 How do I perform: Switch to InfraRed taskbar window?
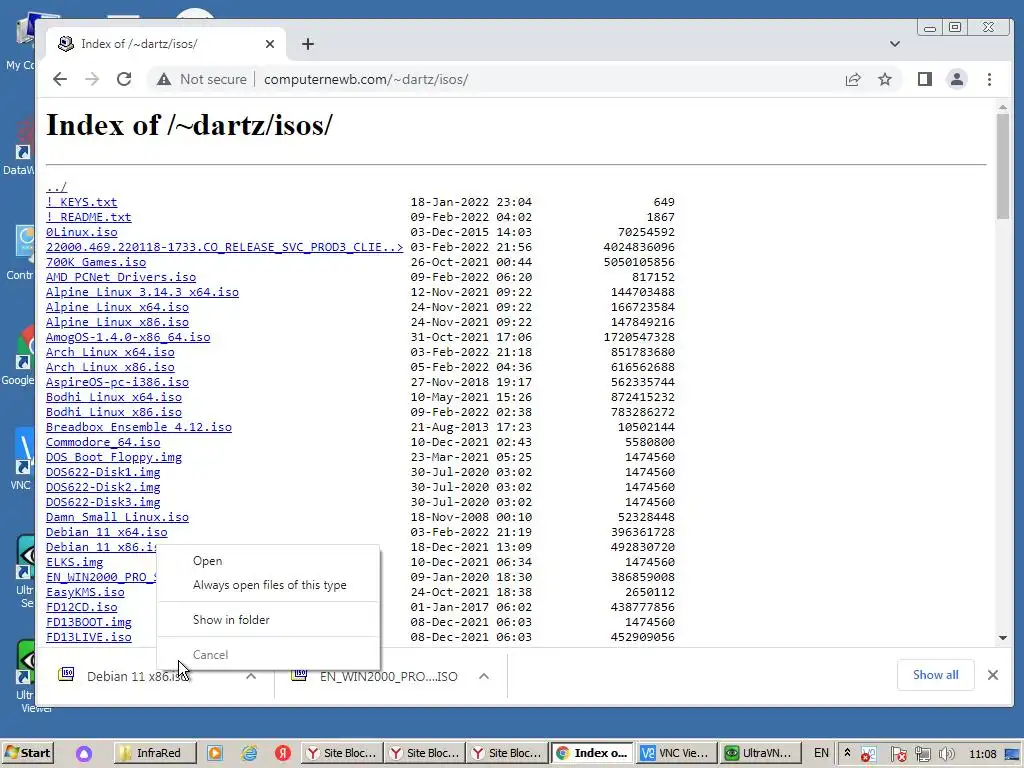tap(155, 753)
